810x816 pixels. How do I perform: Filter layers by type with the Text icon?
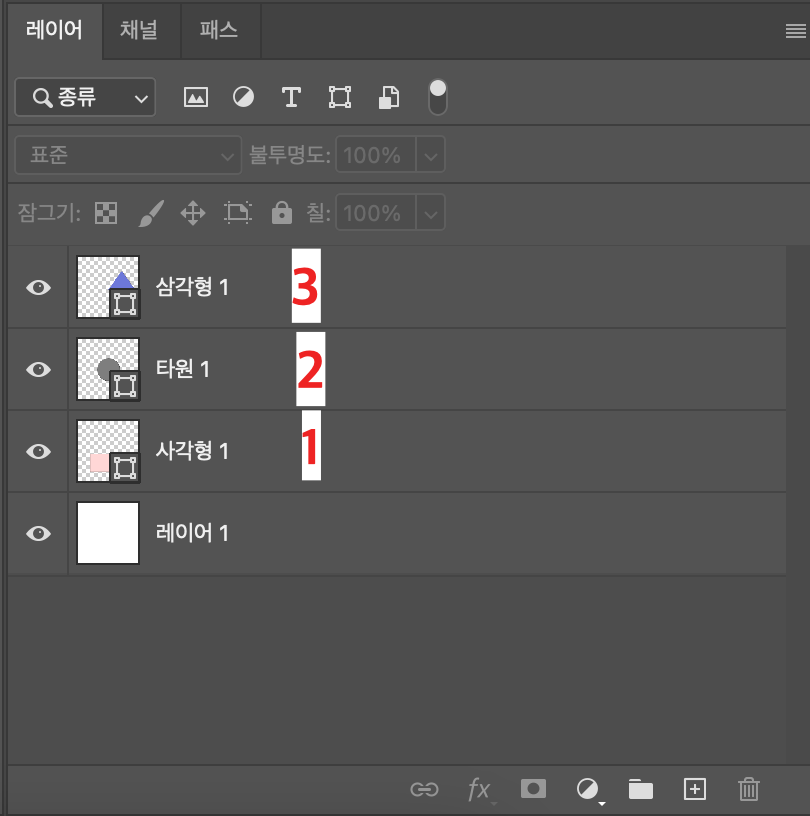(291, 97)
